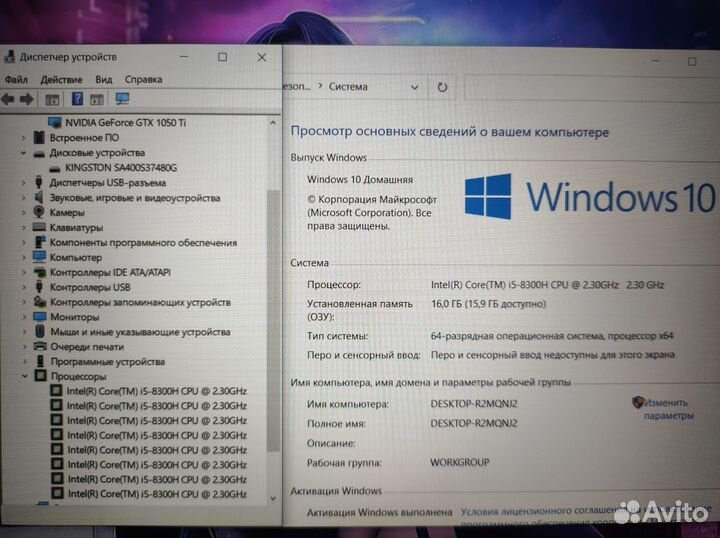
Task: Click the Программные устройства icon
Action: tap(41, 361)
